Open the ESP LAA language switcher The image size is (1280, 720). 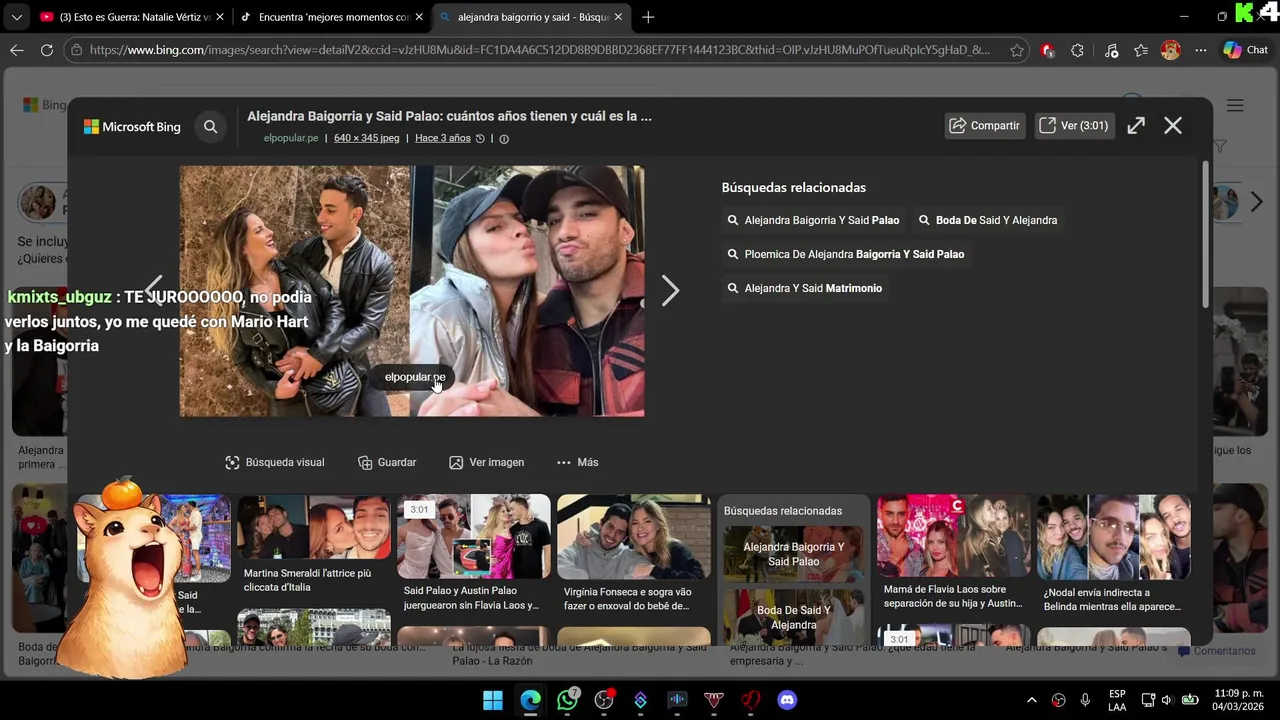coord(1117,700)
